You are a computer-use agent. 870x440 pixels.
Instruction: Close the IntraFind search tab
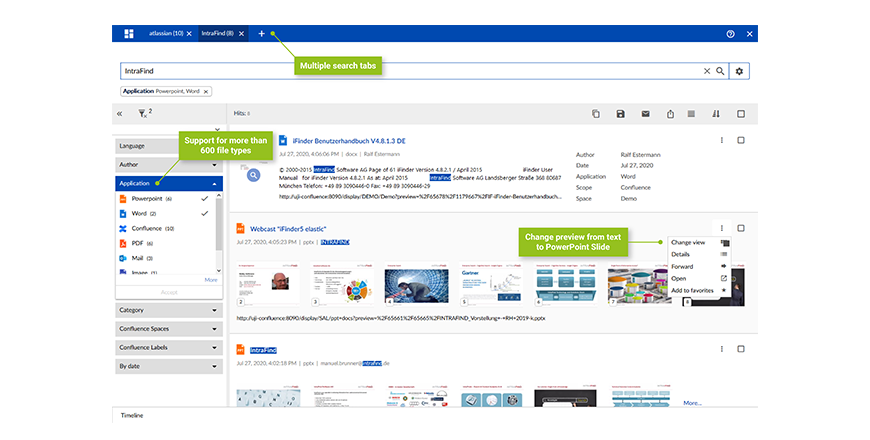point(241,34)
